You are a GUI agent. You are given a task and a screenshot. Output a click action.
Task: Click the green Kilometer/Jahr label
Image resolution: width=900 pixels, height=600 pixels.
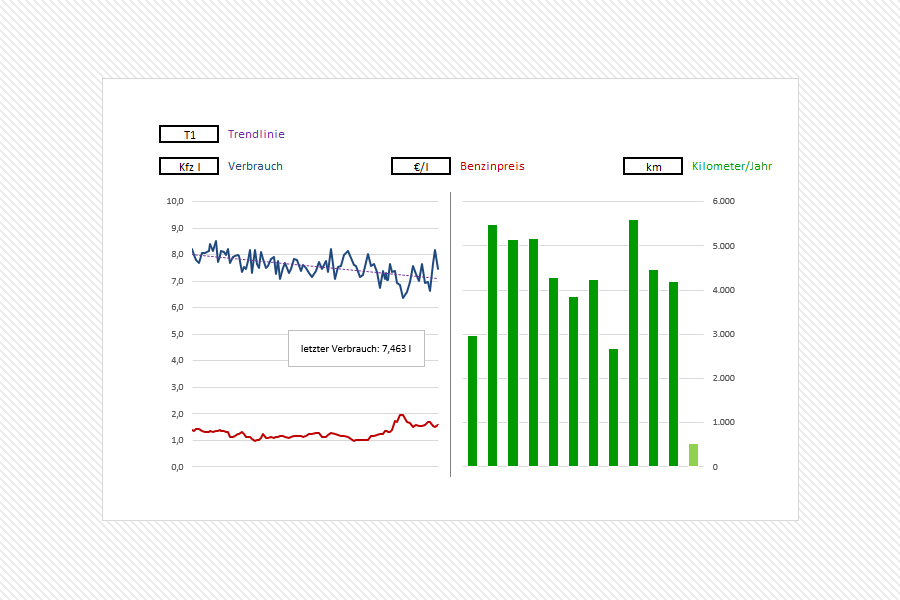click(x=732, y=166)
